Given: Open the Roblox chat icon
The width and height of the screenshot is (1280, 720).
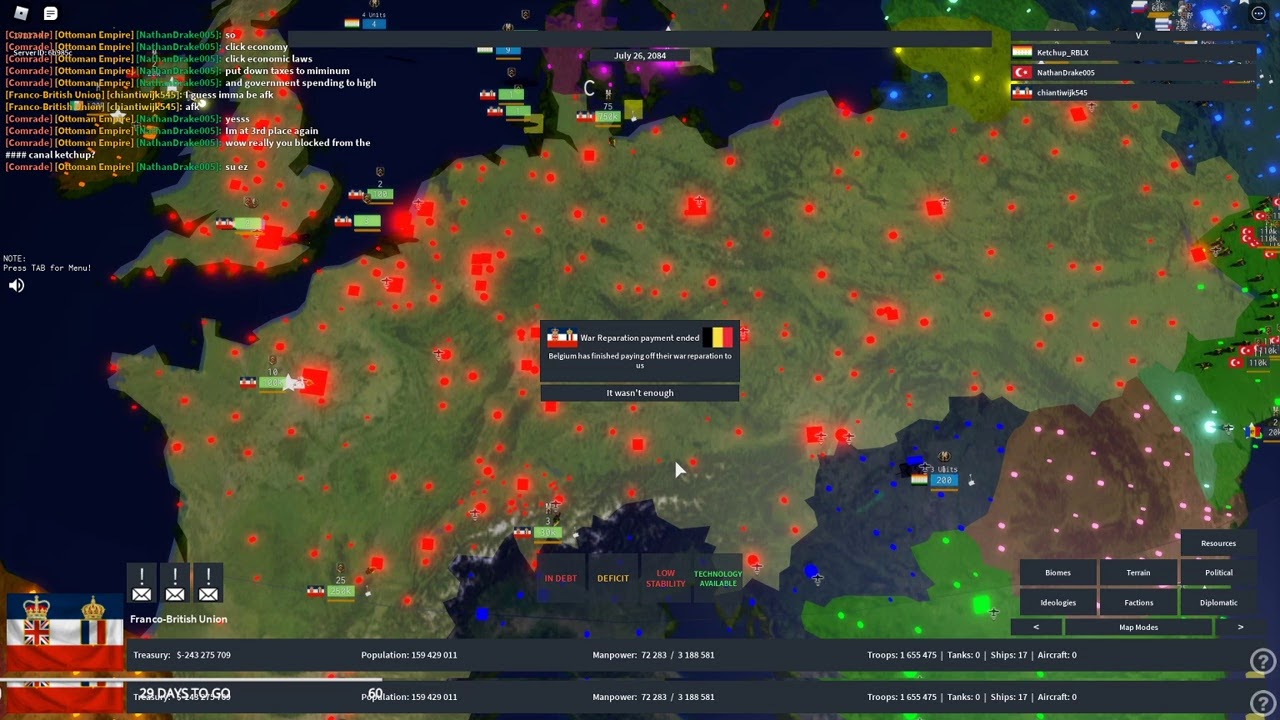Looking at the screenshot, I should tap(50, 13).
